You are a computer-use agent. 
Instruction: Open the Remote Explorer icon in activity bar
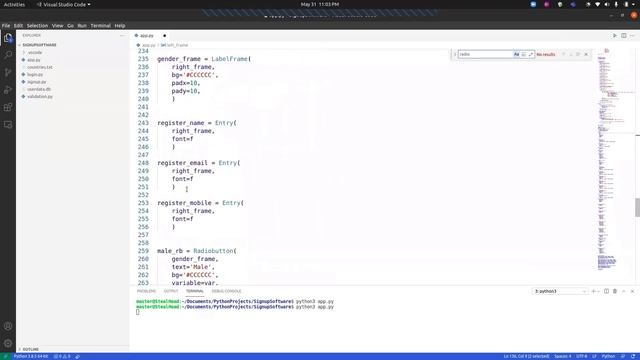click(x=8, y=124)
